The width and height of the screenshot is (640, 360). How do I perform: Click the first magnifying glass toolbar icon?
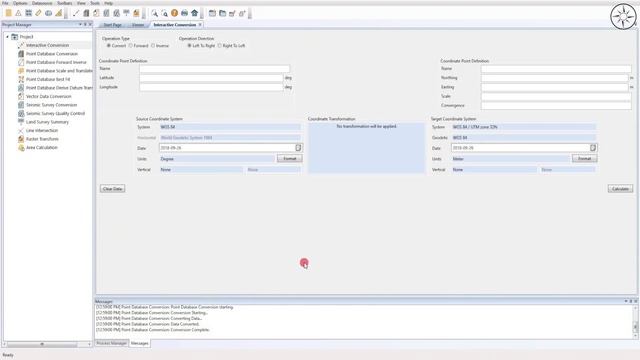coord(154,13)
